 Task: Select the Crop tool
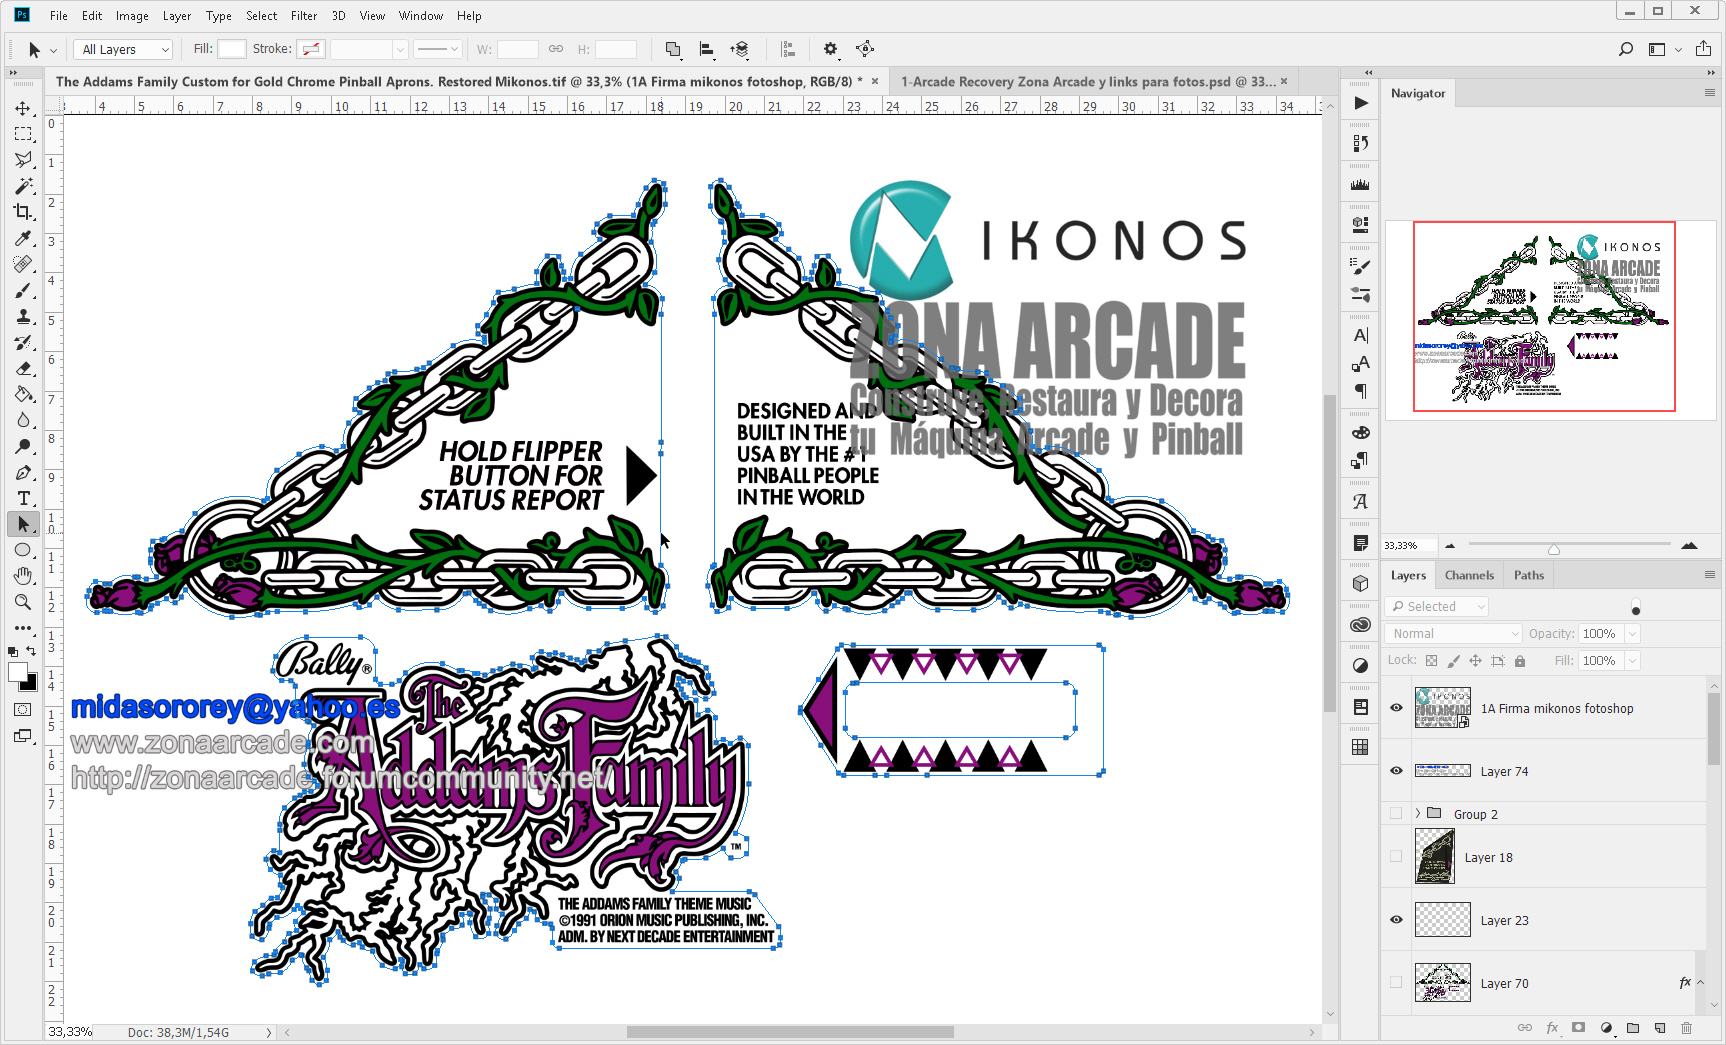tap(23, 212)
